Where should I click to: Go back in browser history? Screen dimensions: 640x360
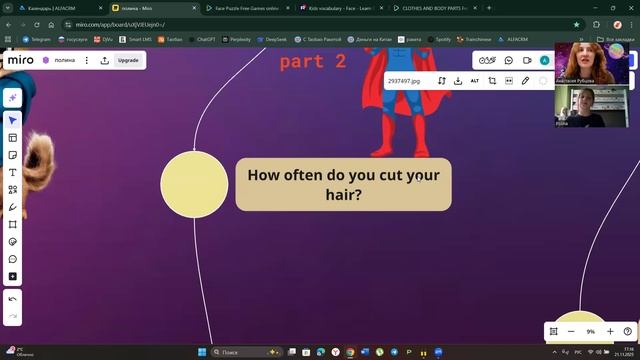pyautogui.click(x=9, y=25)
